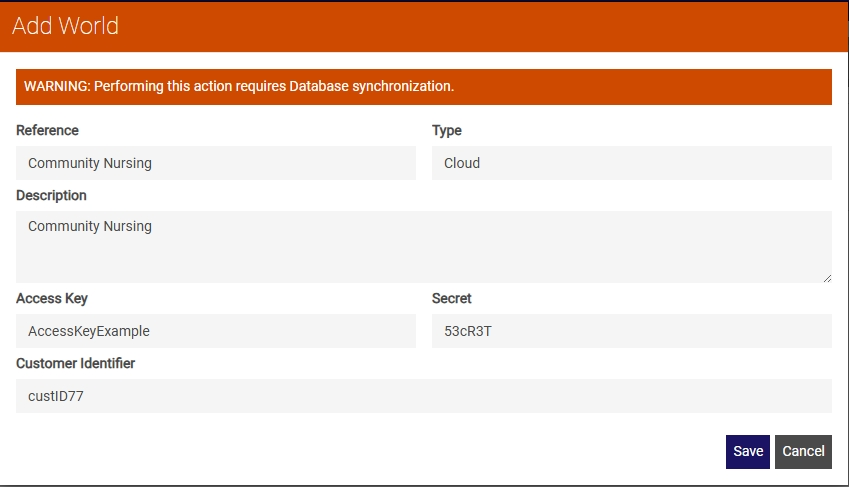Focus the Customer Identifier field
The width and height of the screenshot is (849, 487).
pos(423,396)
